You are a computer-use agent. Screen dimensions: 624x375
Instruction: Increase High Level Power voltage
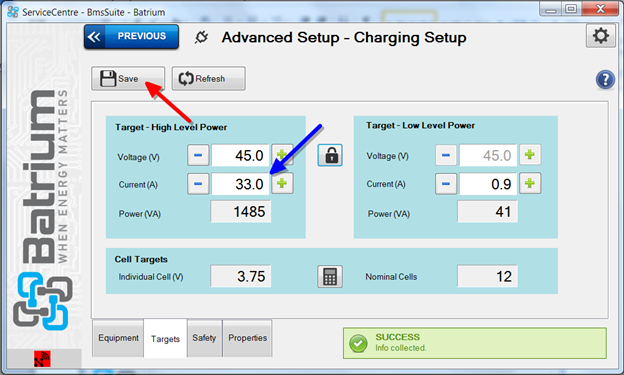click(282, 155)
